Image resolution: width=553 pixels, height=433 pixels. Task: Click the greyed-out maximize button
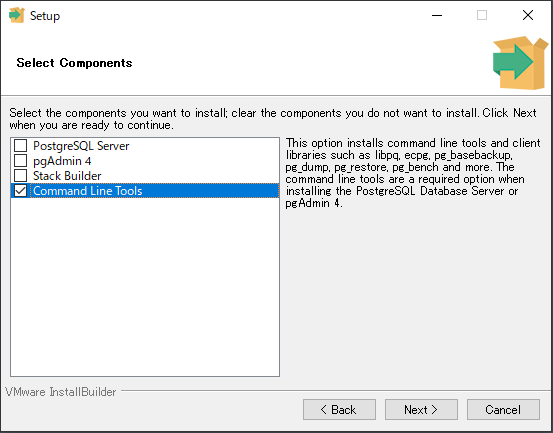point(482,15)
